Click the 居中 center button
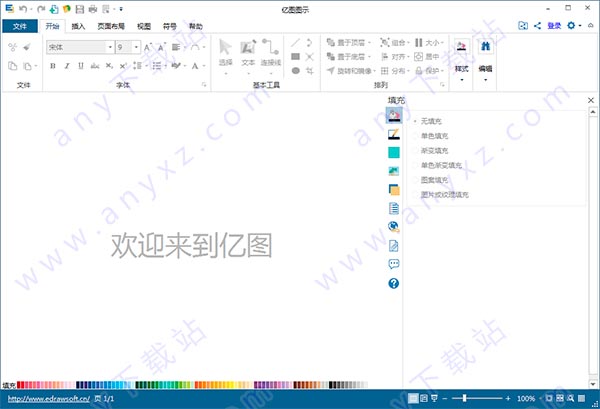The height and width of the screenshot is (409, 600). (x=427, y=57)
